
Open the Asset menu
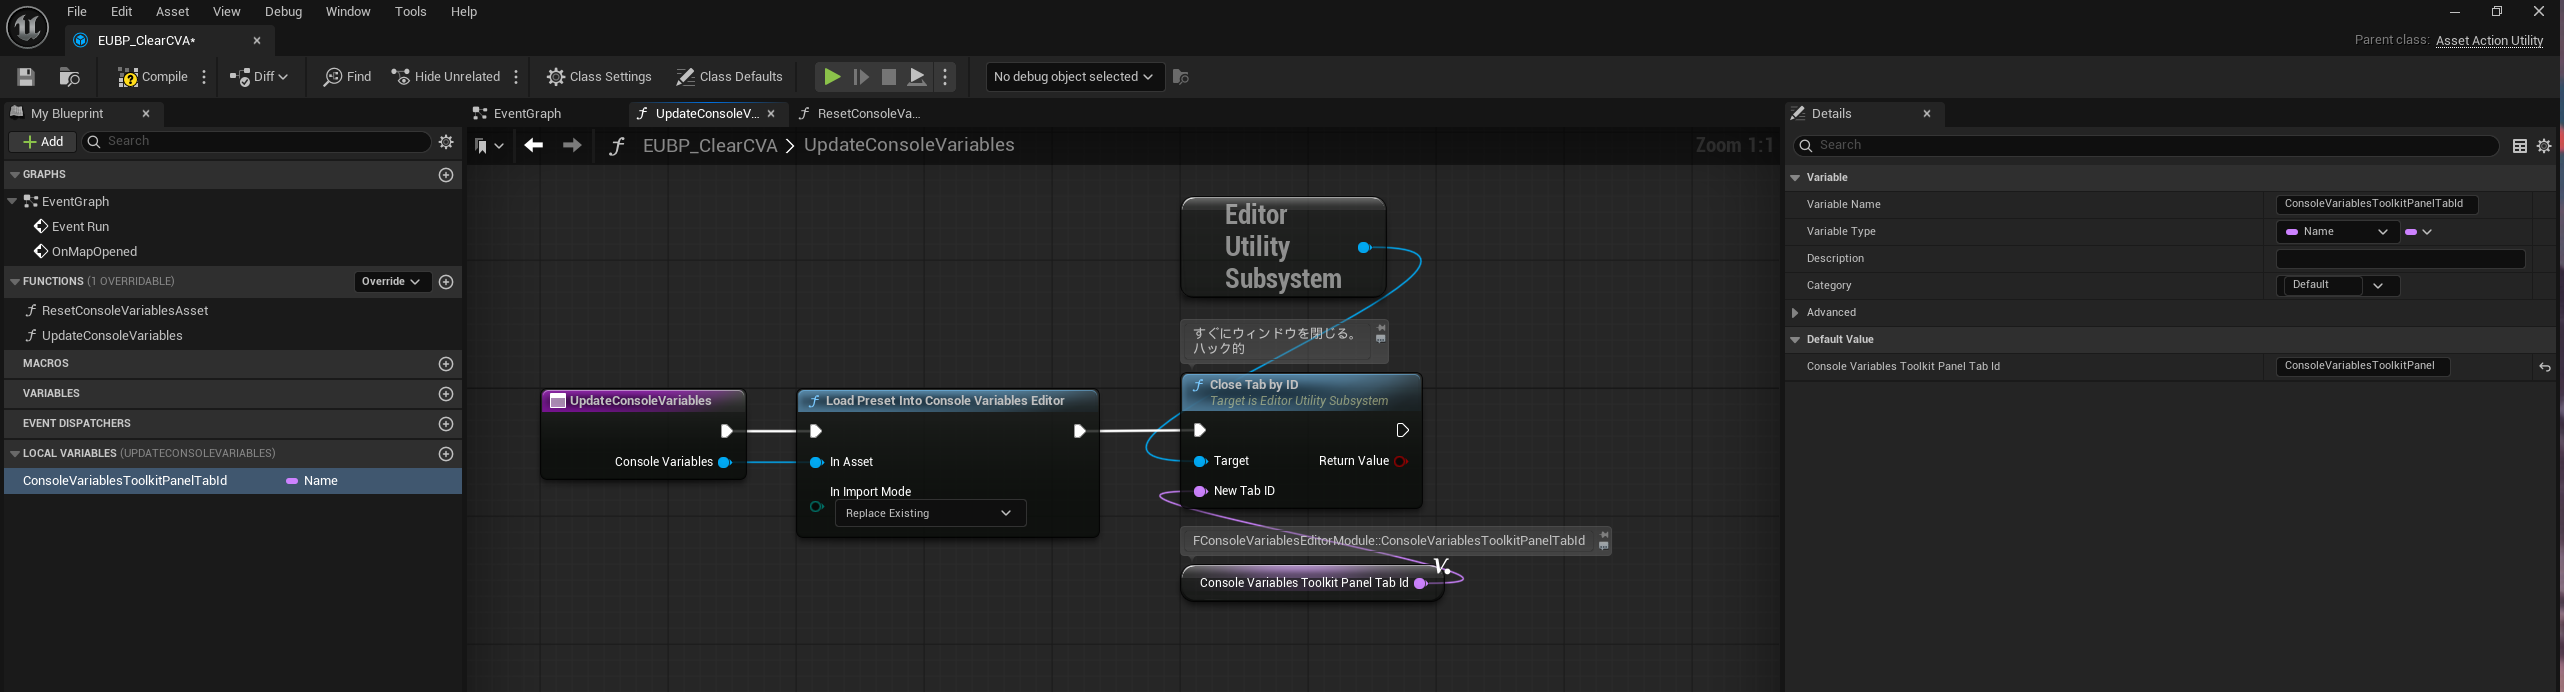tap(172, 12)
